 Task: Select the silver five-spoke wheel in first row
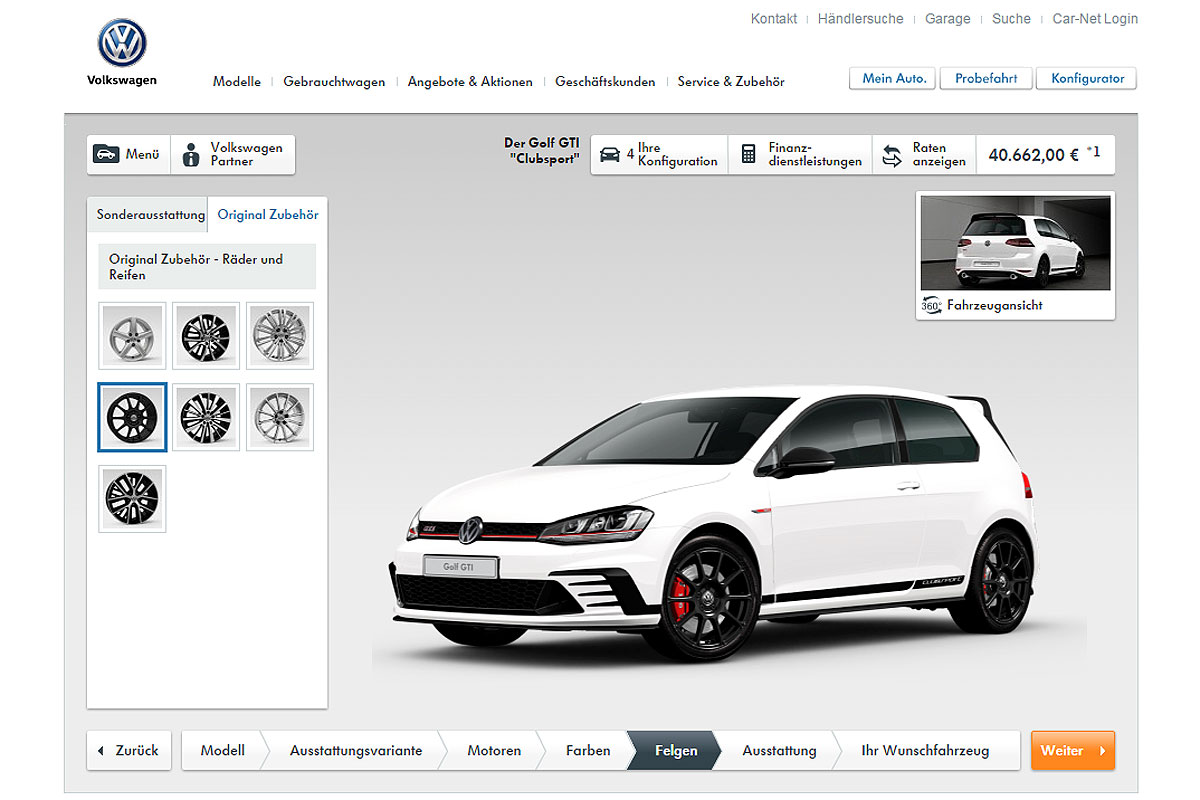(x=132, y=336)
